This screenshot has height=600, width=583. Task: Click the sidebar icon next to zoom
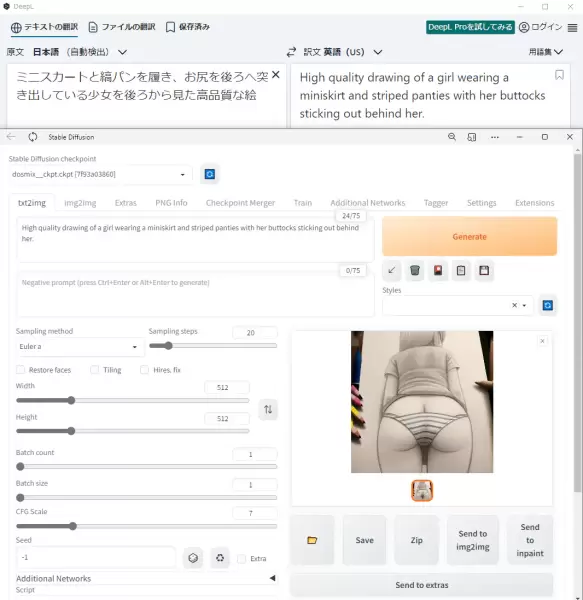(x=472, y=137)
